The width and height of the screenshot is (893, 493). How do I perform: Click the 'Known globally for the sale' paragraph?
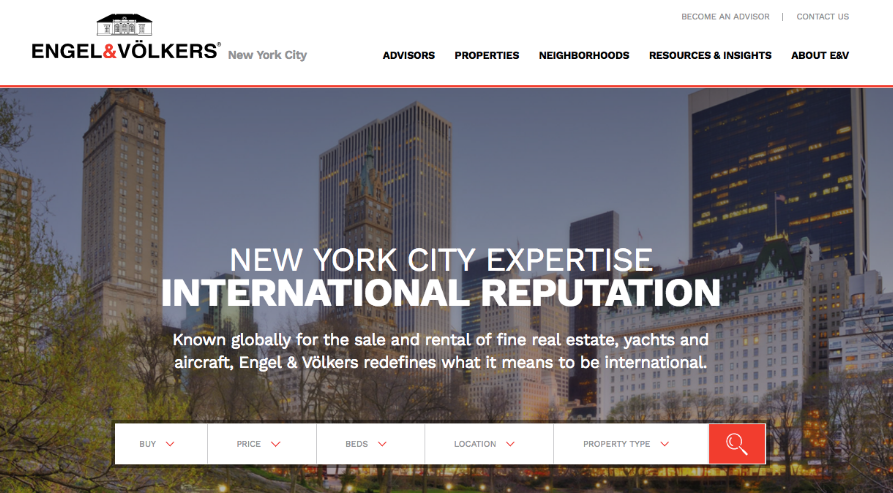[x=441, y=351]
